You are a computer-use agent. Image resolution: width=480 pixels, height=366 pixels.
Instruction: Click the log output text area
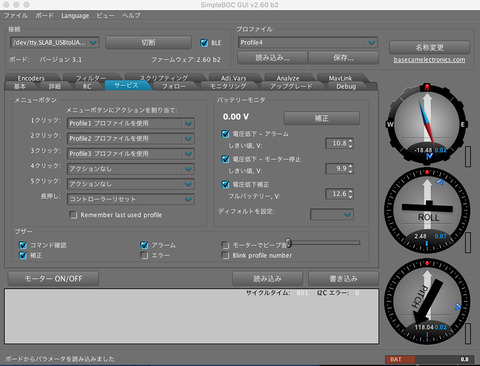coord(192,316)
